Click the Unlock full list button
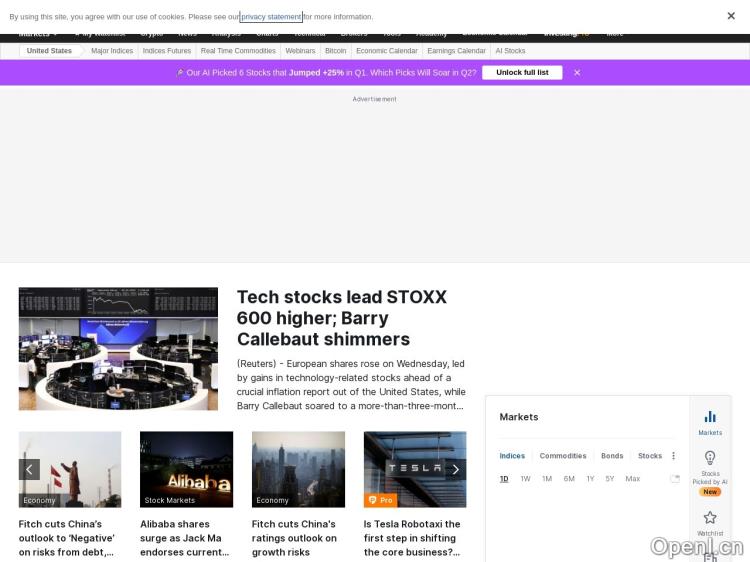The height and width of the screenshot is (562, 750). click(x=522, y=73)
